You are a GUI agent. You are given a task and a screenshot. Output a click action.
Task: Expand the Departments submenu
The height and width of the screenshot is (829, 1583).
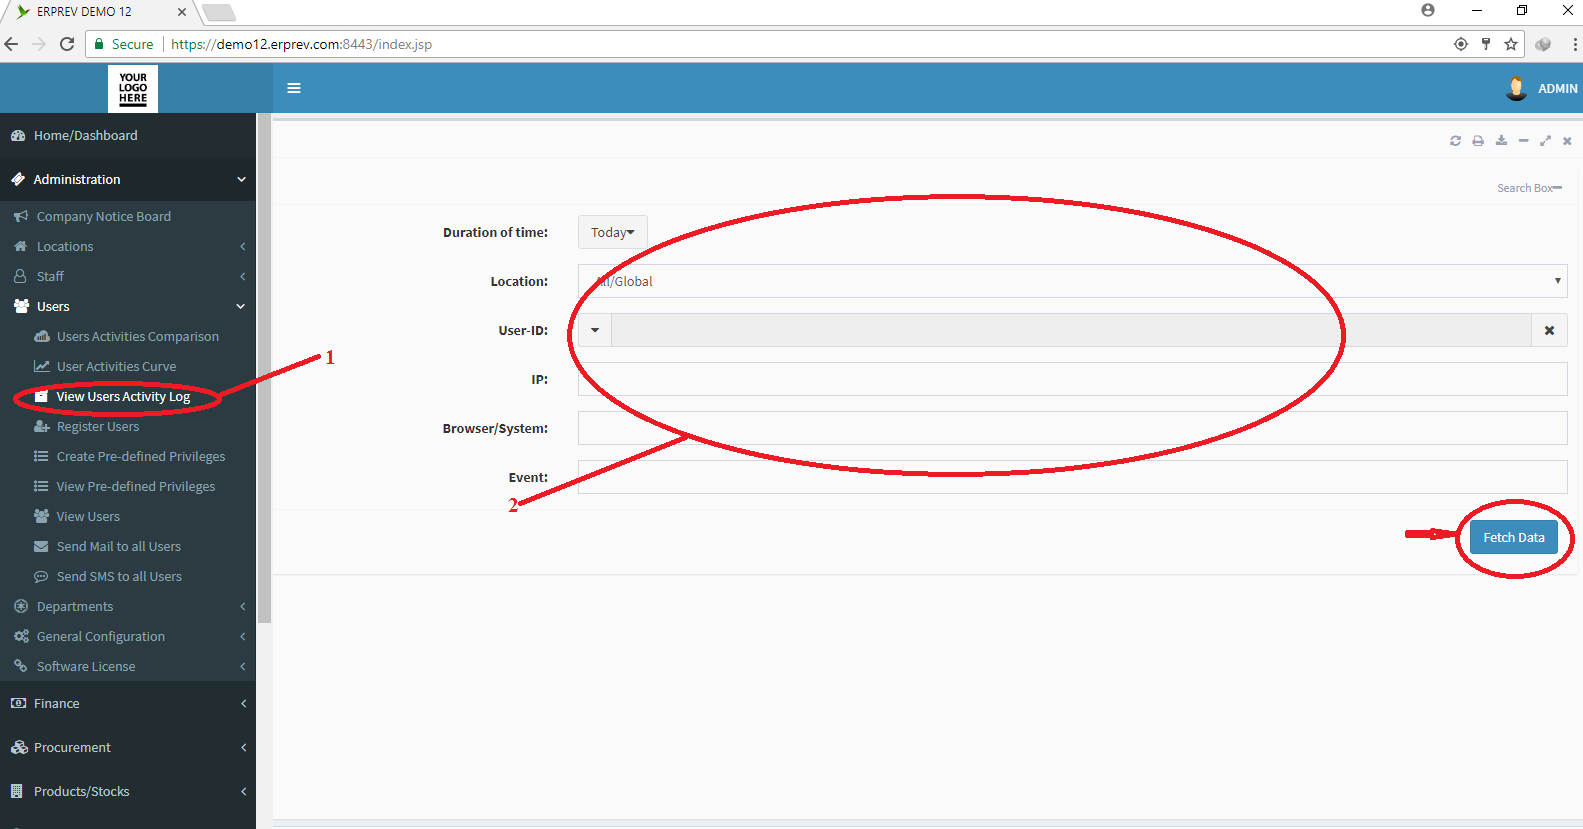[x=128, y=606]
